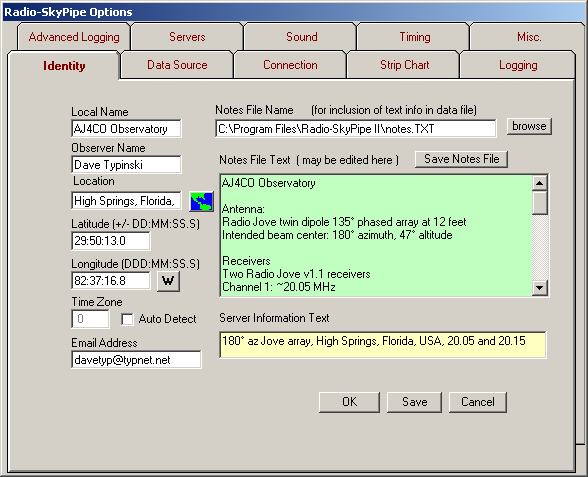Image resolution: width=588 pixels, height=477 pixels.
Task: Click the notes text scroll up arrow
Action: pos(540,183)
